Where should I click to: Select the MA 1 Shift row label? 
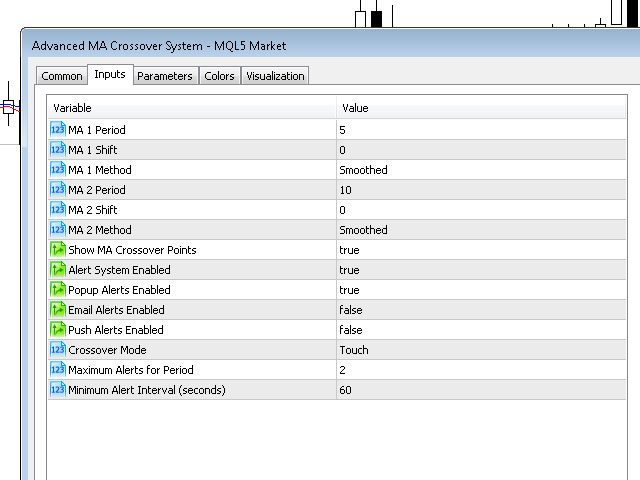click(93, 150)
